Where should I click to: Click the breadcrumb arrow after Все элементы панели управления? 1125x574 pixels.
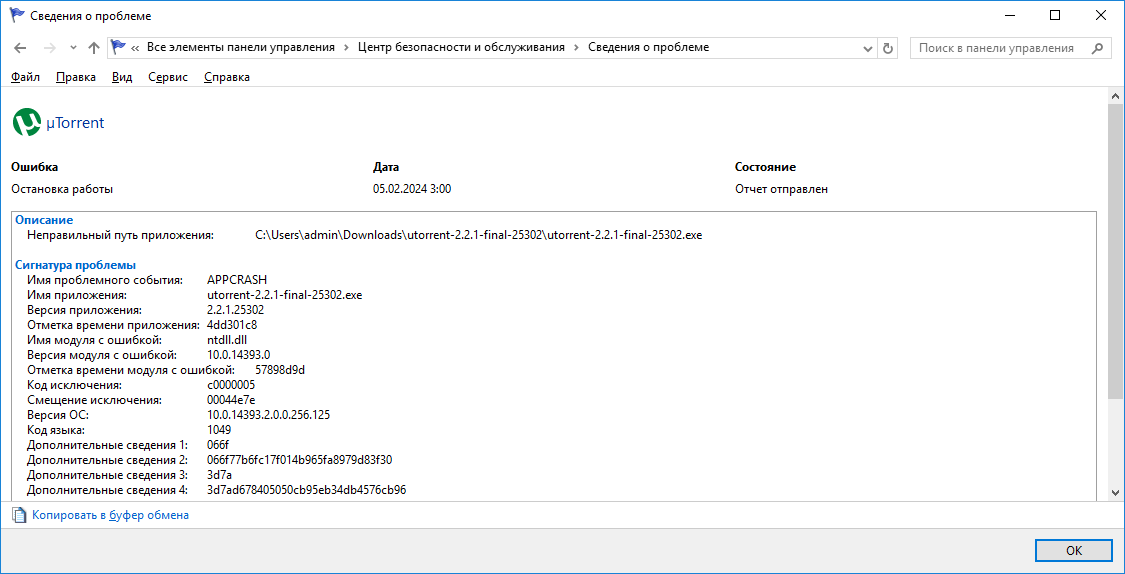click(x=346, y=48)
